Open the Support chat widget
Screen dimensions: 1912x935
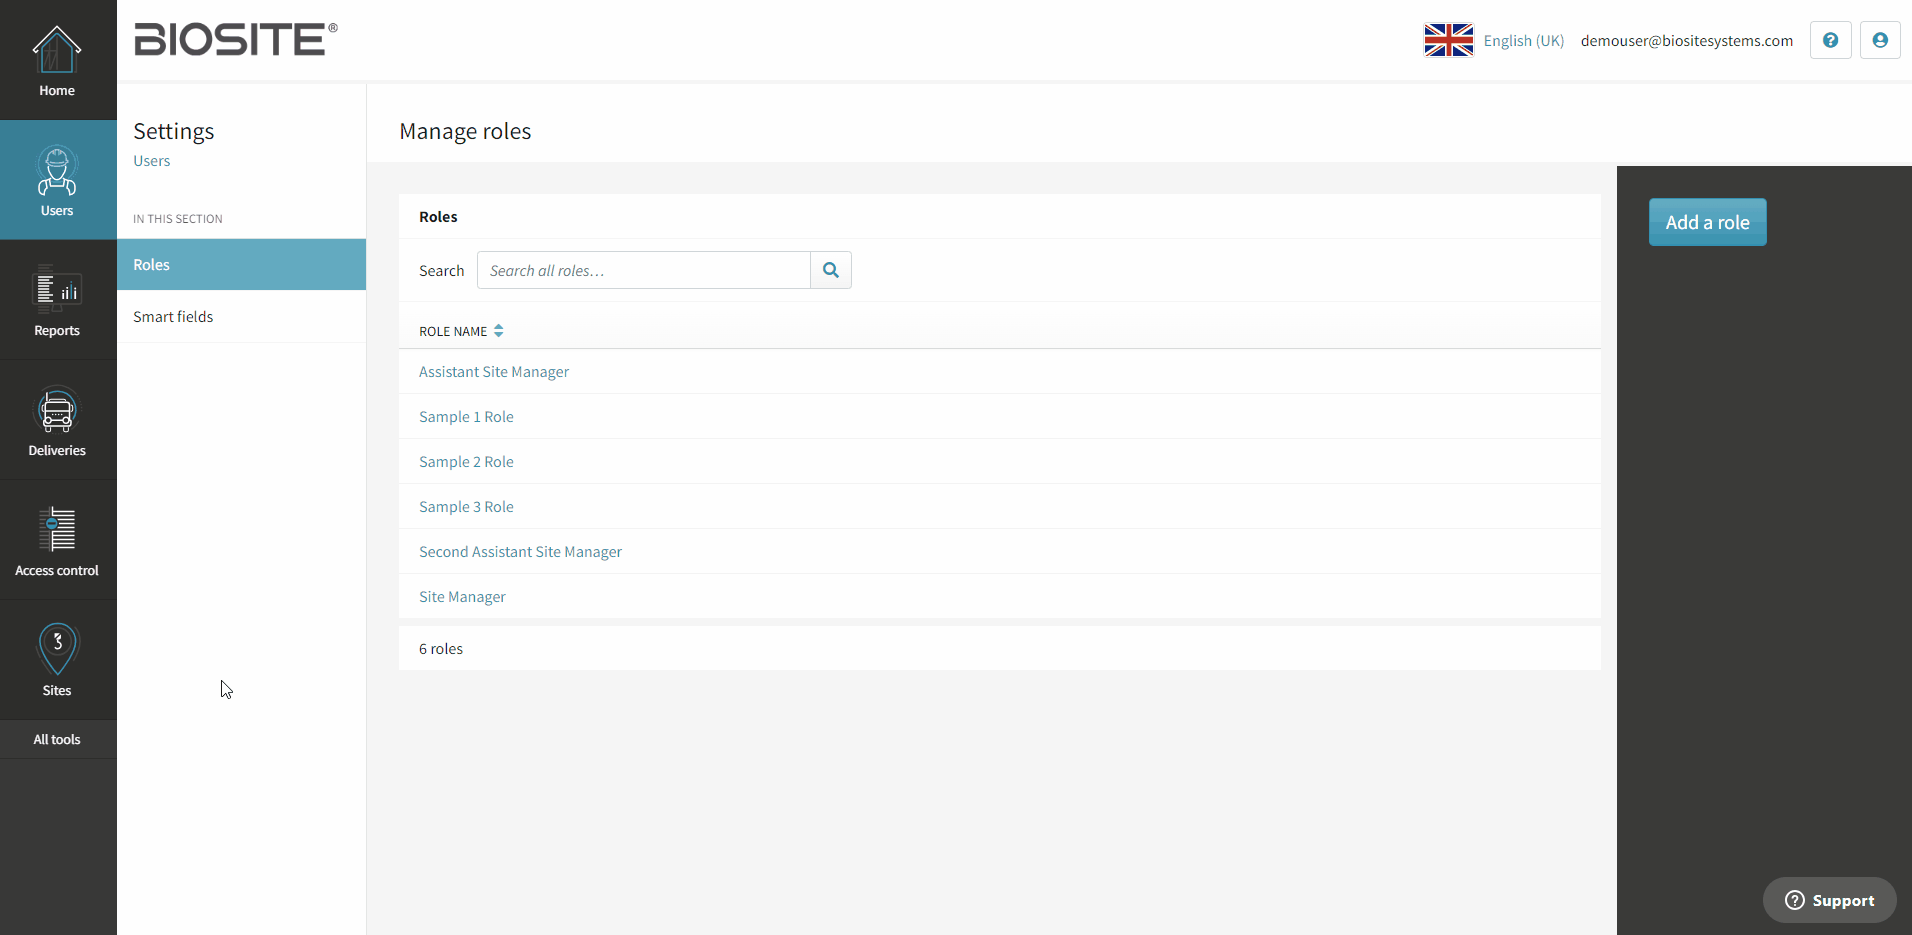(x=1829, y=900)
